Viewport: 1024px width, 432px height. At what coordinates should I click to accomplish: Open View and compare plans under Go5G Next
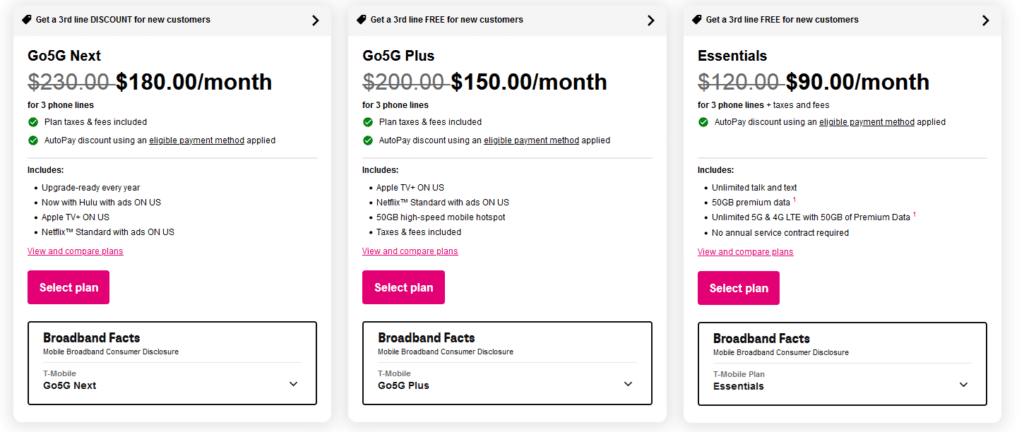(x=75, y=251)
